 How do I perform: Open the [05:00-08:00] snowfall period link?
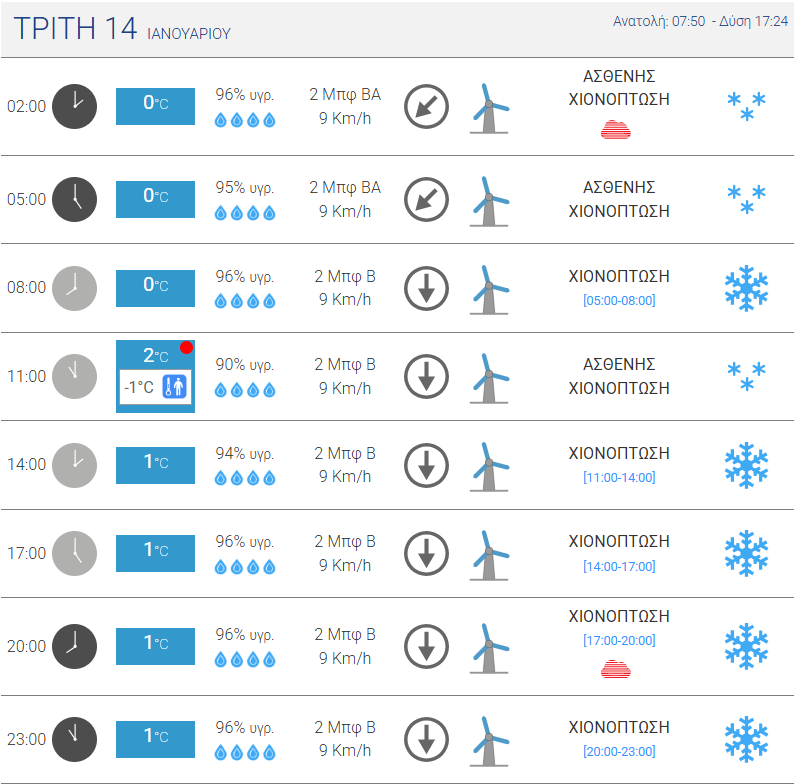click(x=619, y=301)
